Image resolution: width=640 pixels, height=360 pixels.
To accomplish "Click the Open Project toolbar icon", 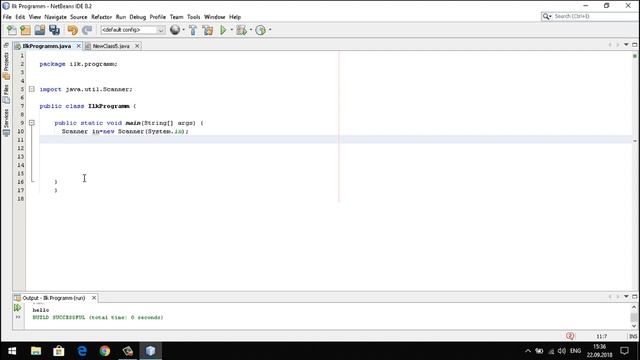I will (40, 30).
